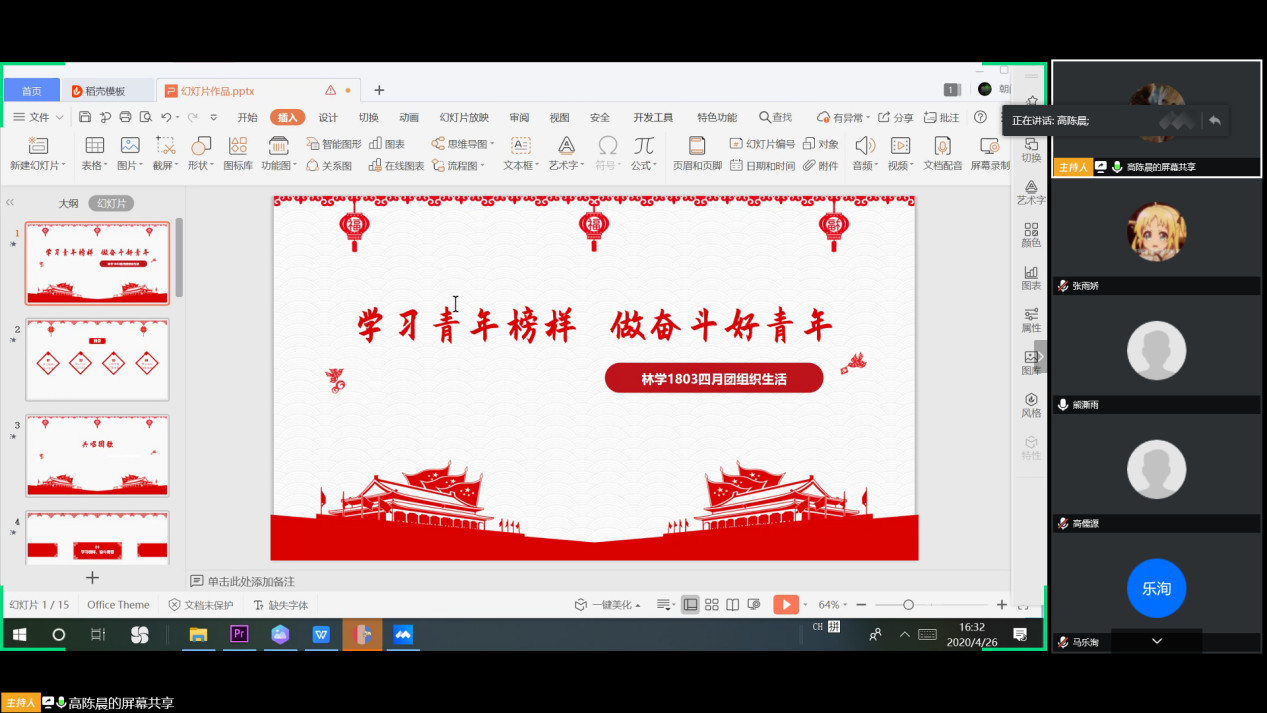Screen dimensions: 1267x713
Task: Click the save icon in quick access bar
Action: [85, 117]
